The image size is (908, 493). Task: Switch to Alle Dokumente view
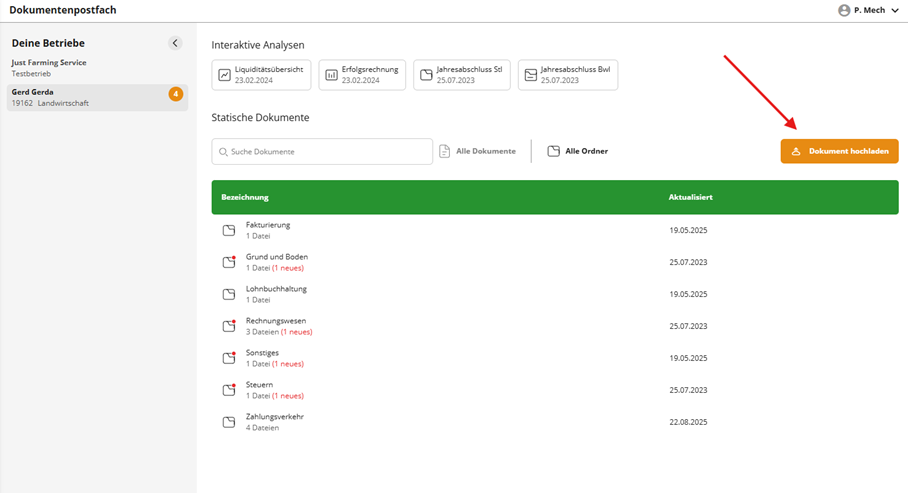click(478, 151)
